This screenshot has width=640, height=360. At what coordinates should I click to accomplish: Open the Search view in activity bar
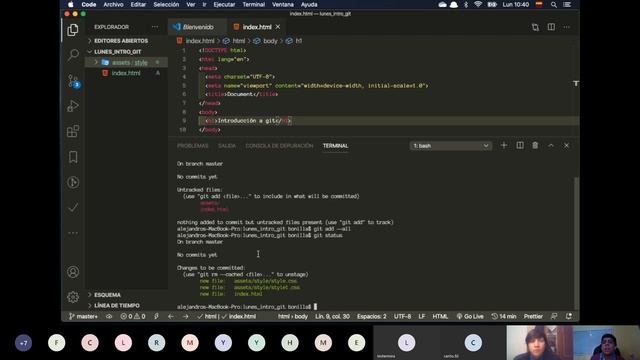tap(73, 54)
